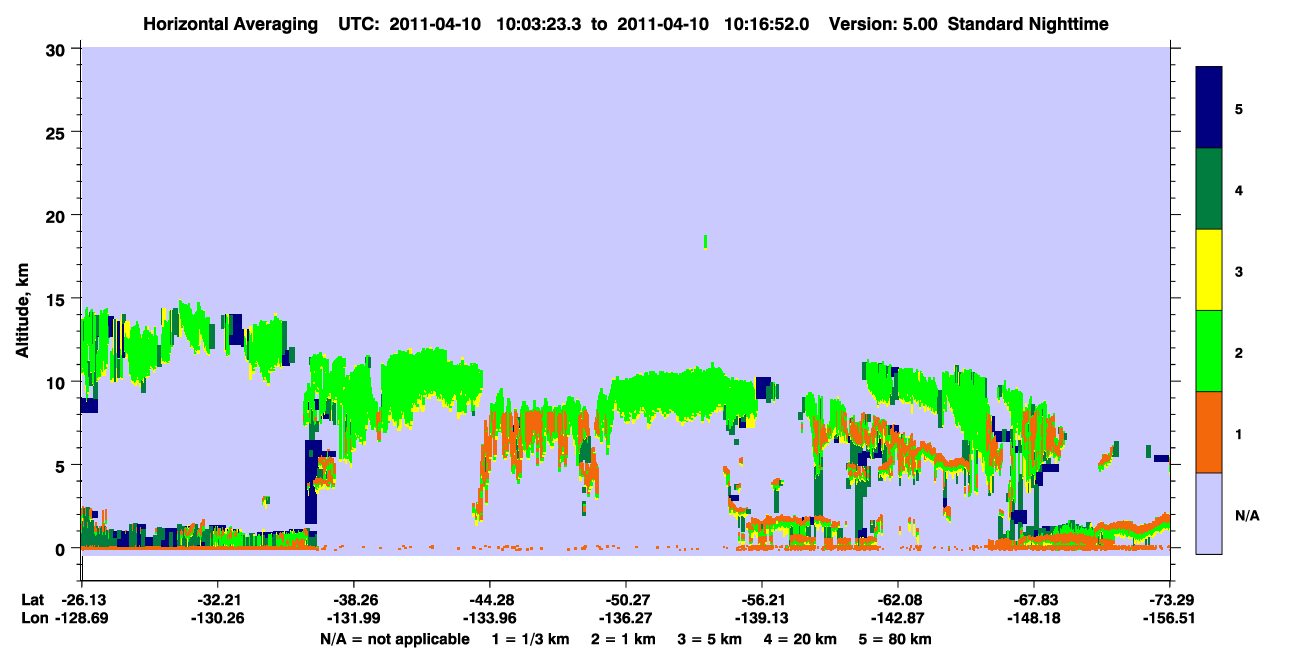
Task: Click the bright green colorbar segment labeled 2
Action: (x=1209, y=351)
